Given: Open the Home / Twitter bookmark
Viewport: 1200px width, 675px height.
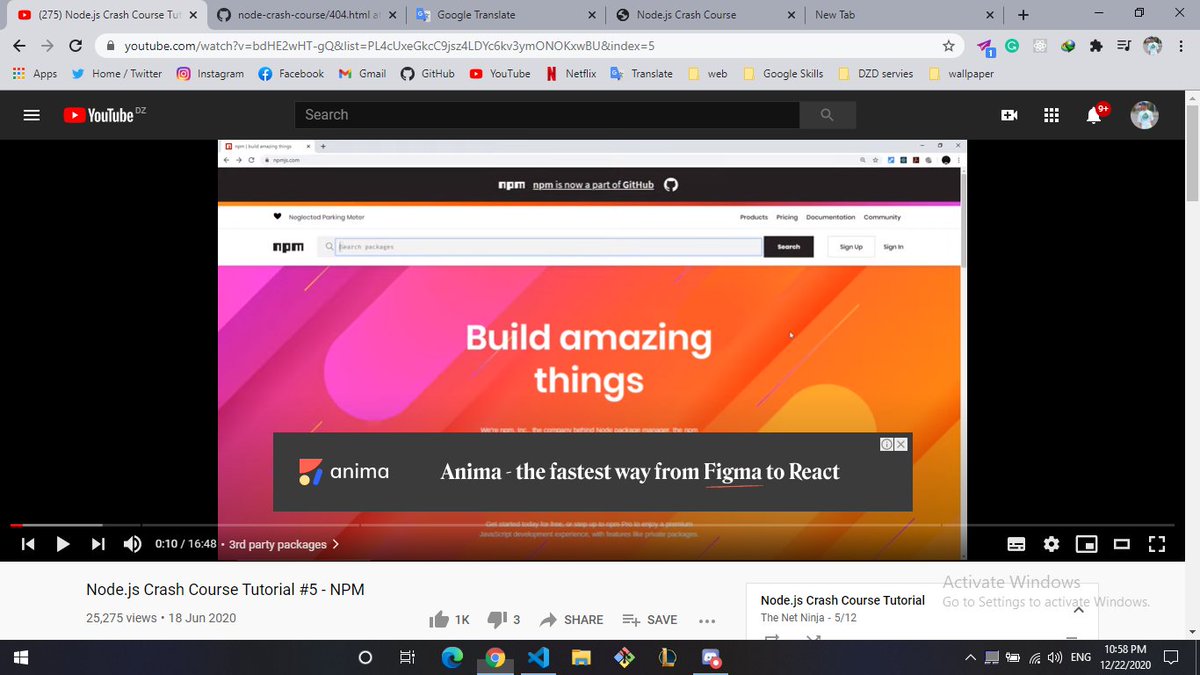Looking at the screenshot, I should [117, 73].
